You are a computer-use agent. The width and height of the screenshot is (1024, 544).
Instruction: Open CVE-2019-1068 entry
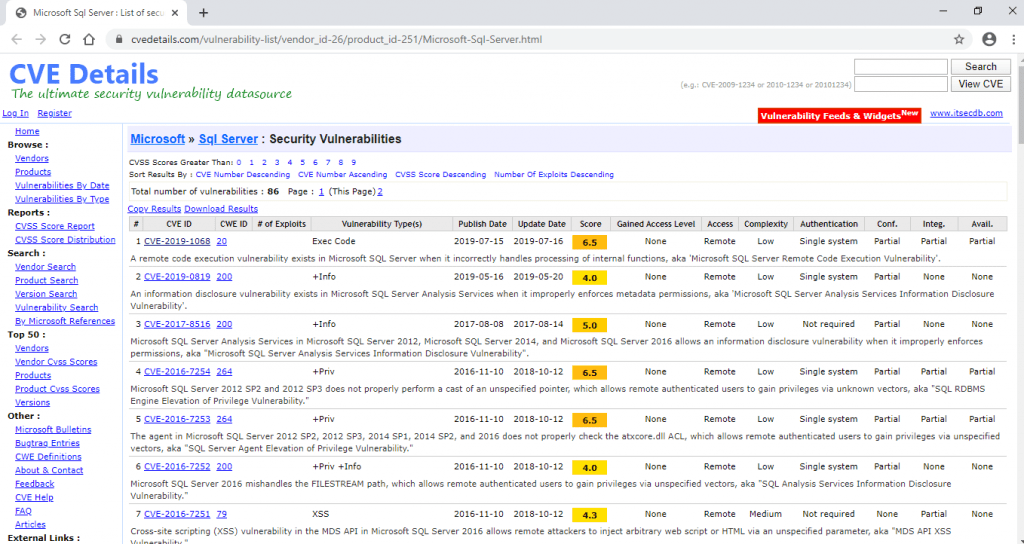point(177,241)
